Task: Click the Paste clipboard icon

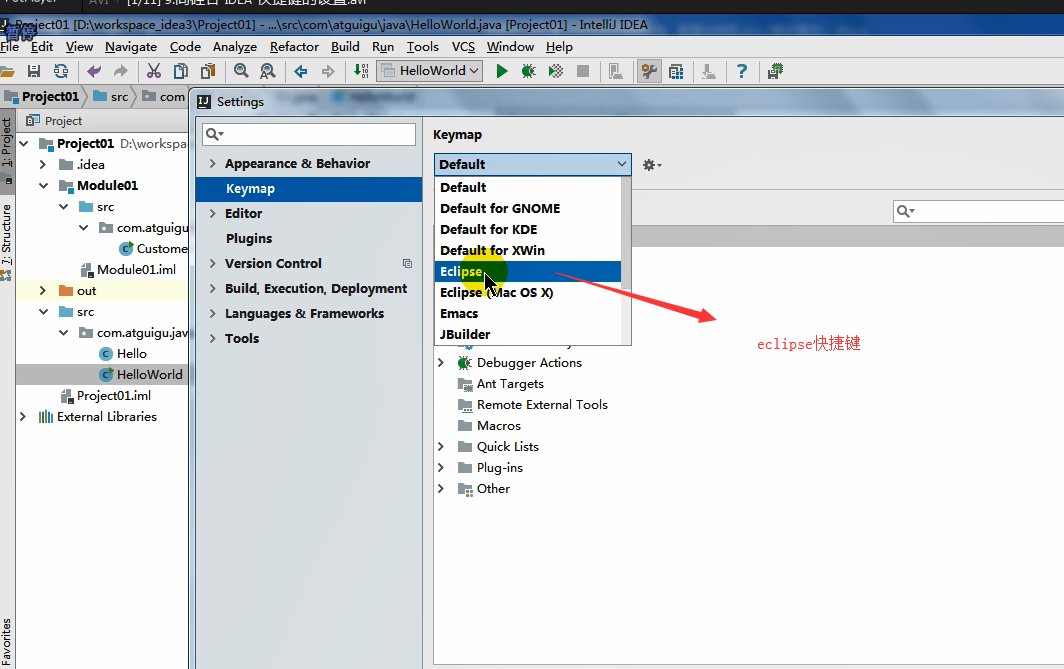Action: [x=208, y=71]
